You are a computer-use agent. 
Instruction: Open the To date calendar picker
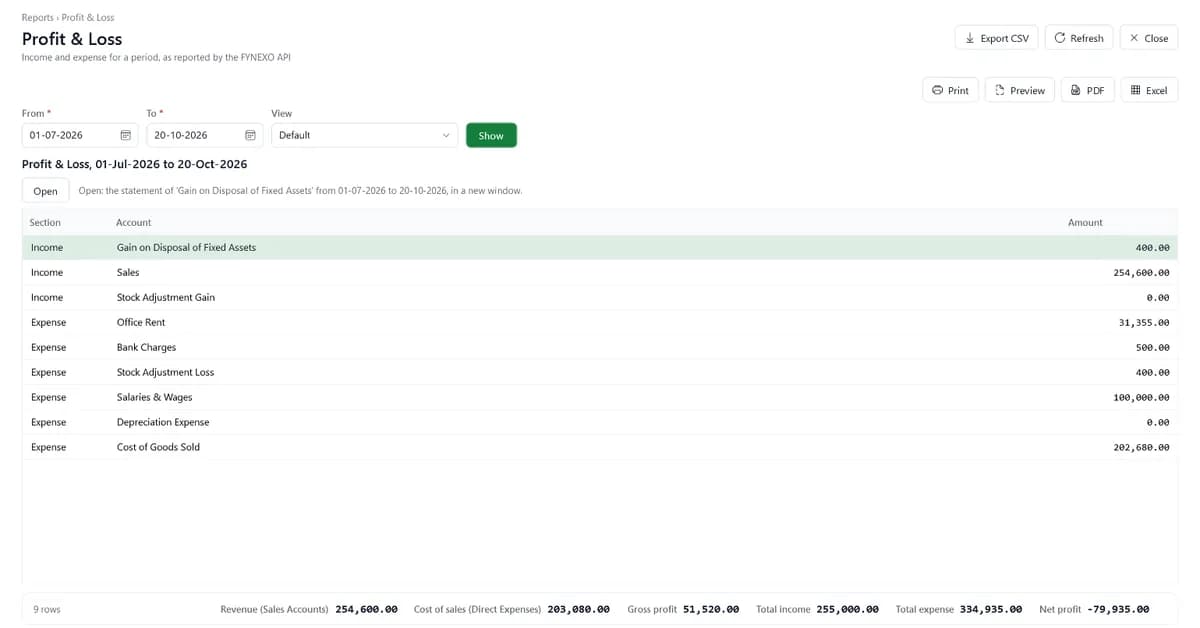pyautogui.click(x=251, y=135)
